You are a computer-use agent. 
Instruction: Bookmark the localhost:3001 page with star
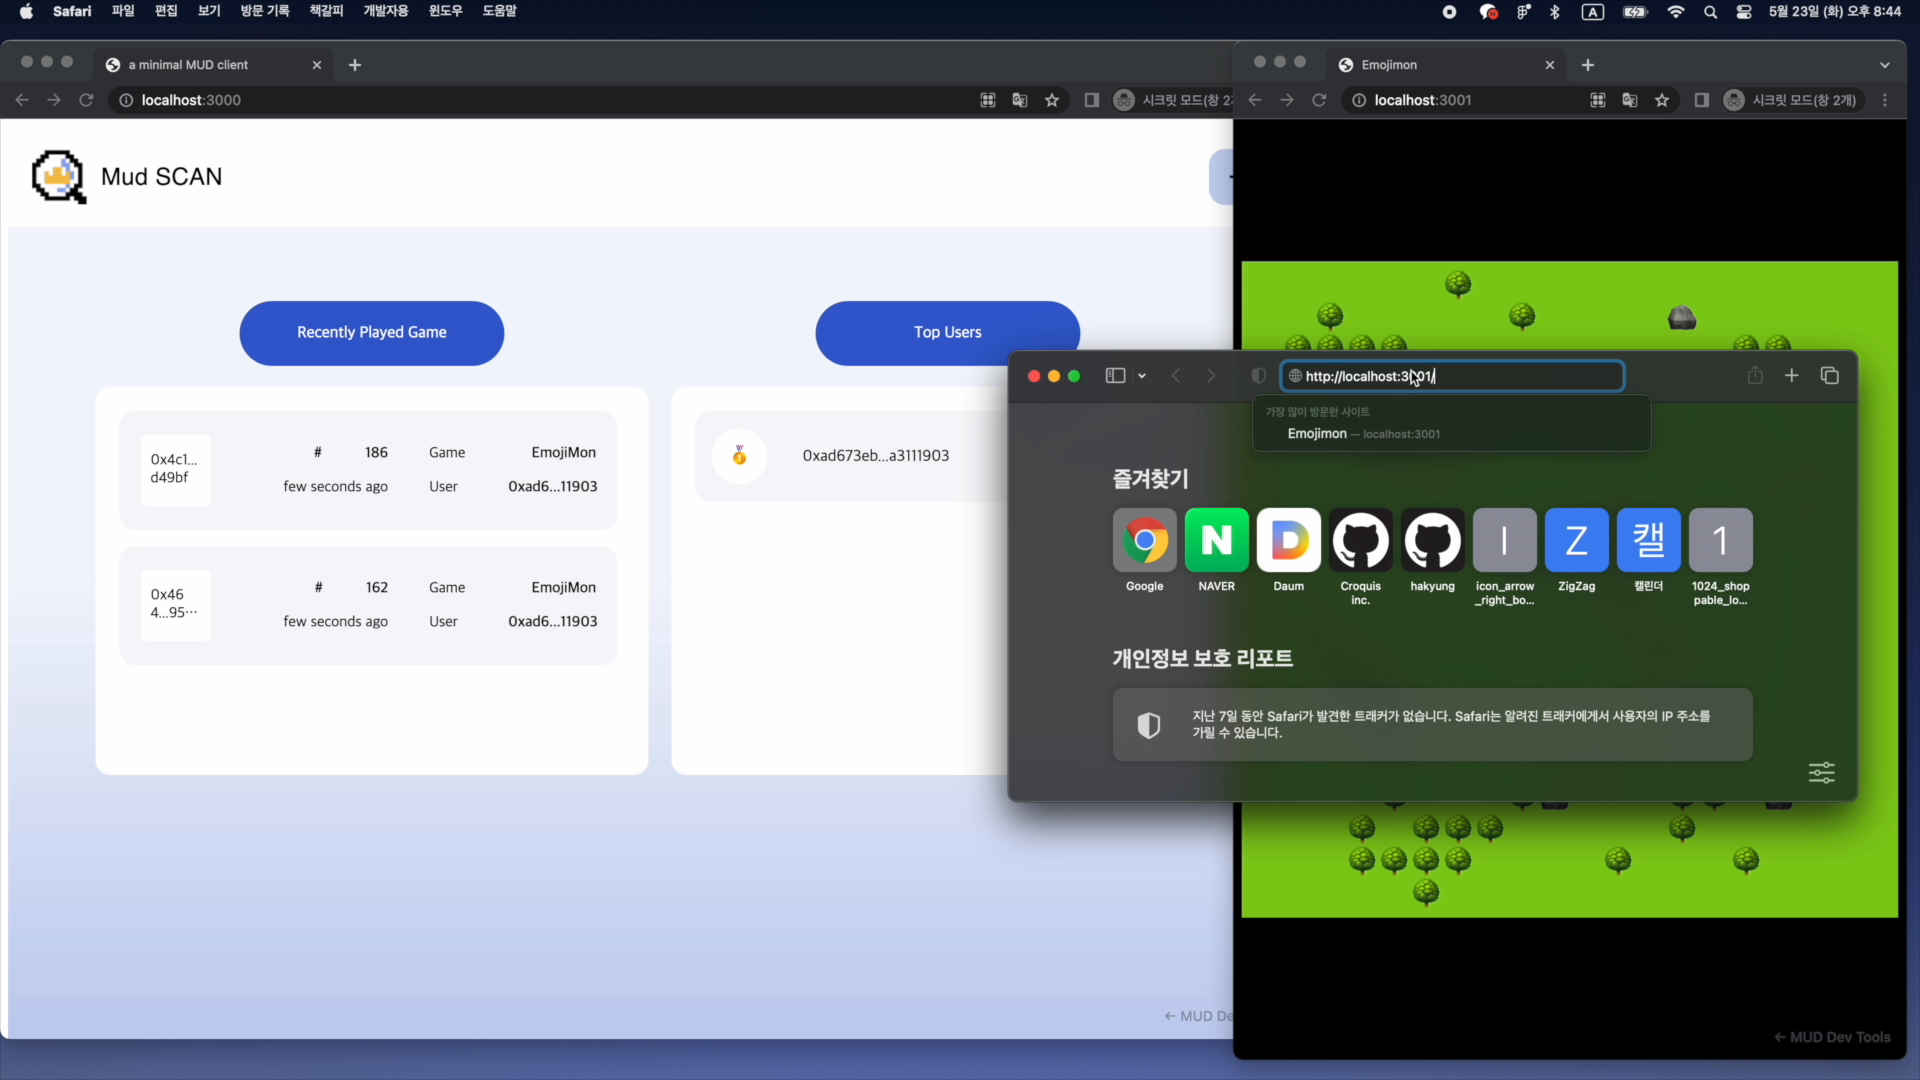1662,100
